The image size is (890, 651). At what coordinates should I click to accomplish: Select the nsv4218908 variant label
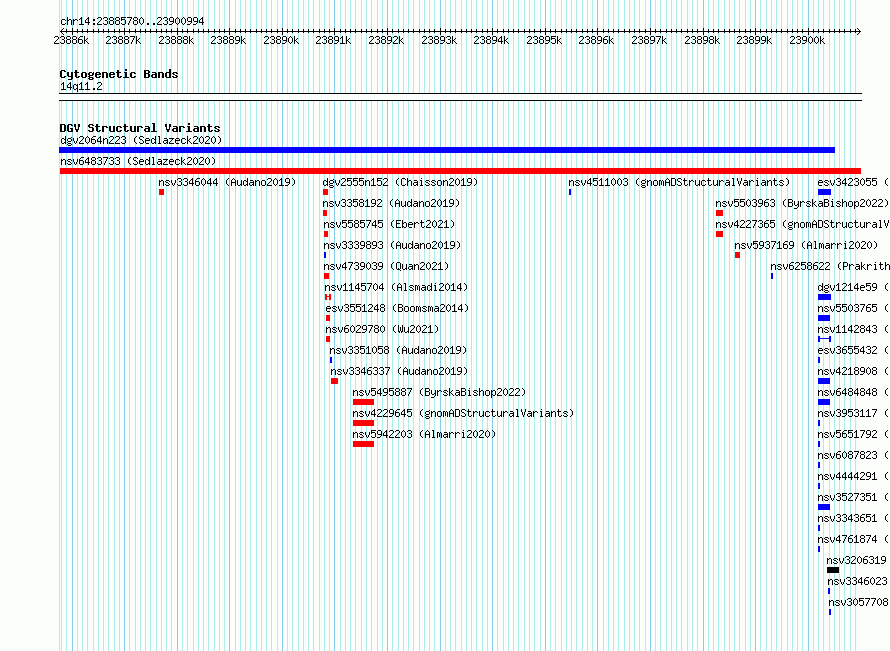click(x=853, y=371)
